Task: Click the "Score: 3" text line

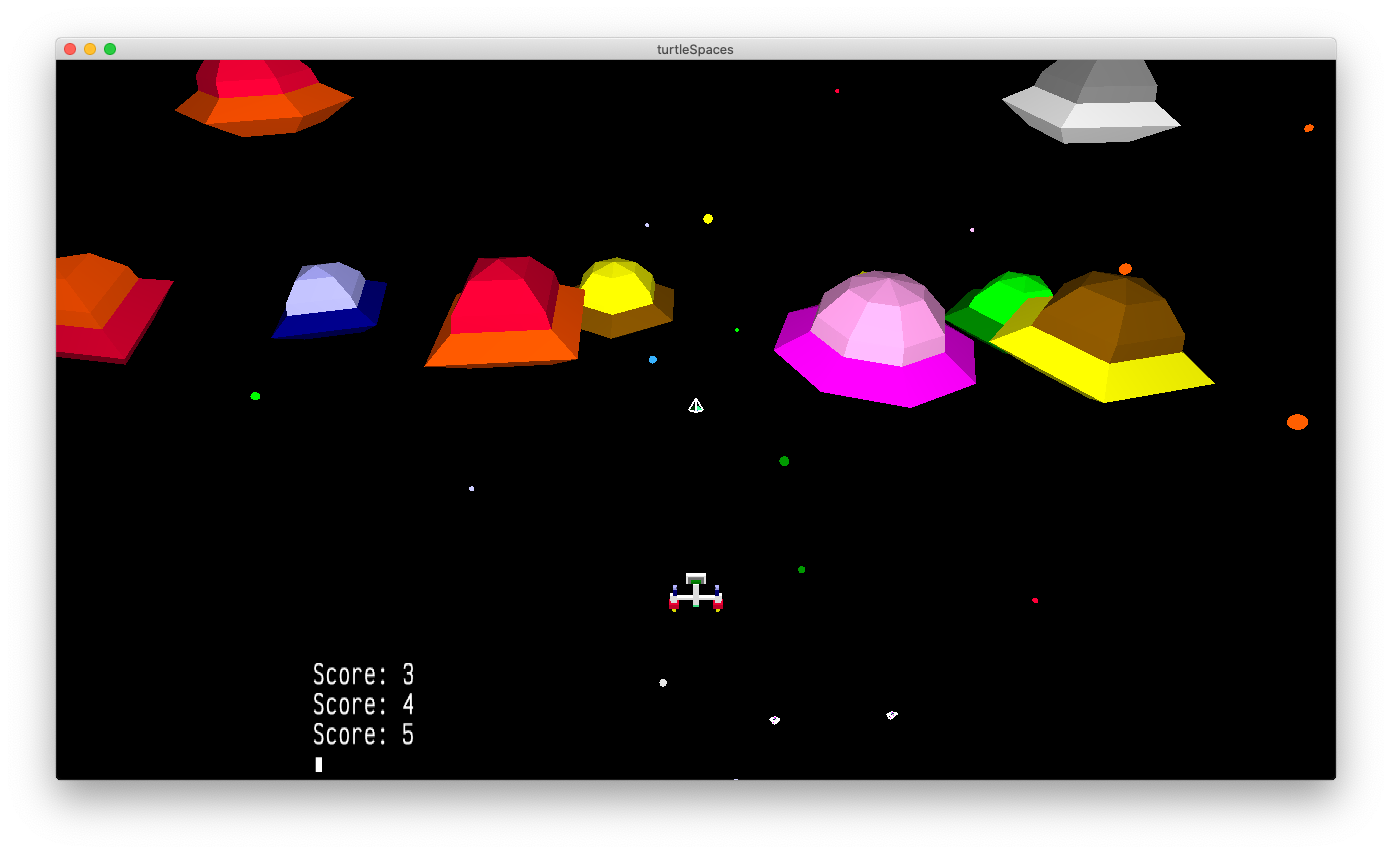Action: point(363,674)
